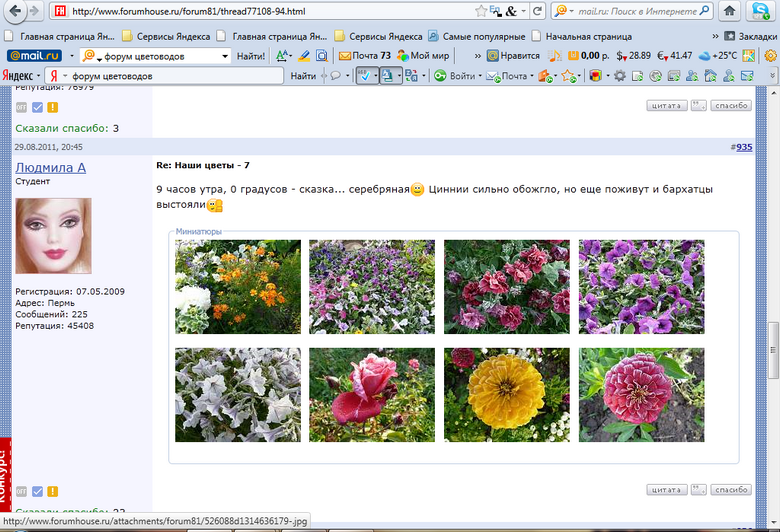The width and height of the screenshot is (780, 532).
Task: Click the multi-quote button beside upper цитата
Action: coord(699,105)
